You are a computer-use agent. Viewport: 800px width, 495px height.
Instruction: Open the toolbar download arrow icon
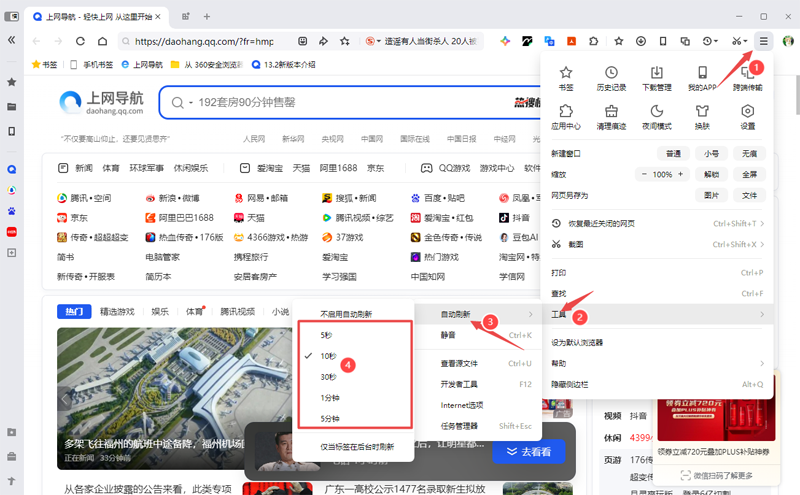pyautogui.click(x=641, y=41)
